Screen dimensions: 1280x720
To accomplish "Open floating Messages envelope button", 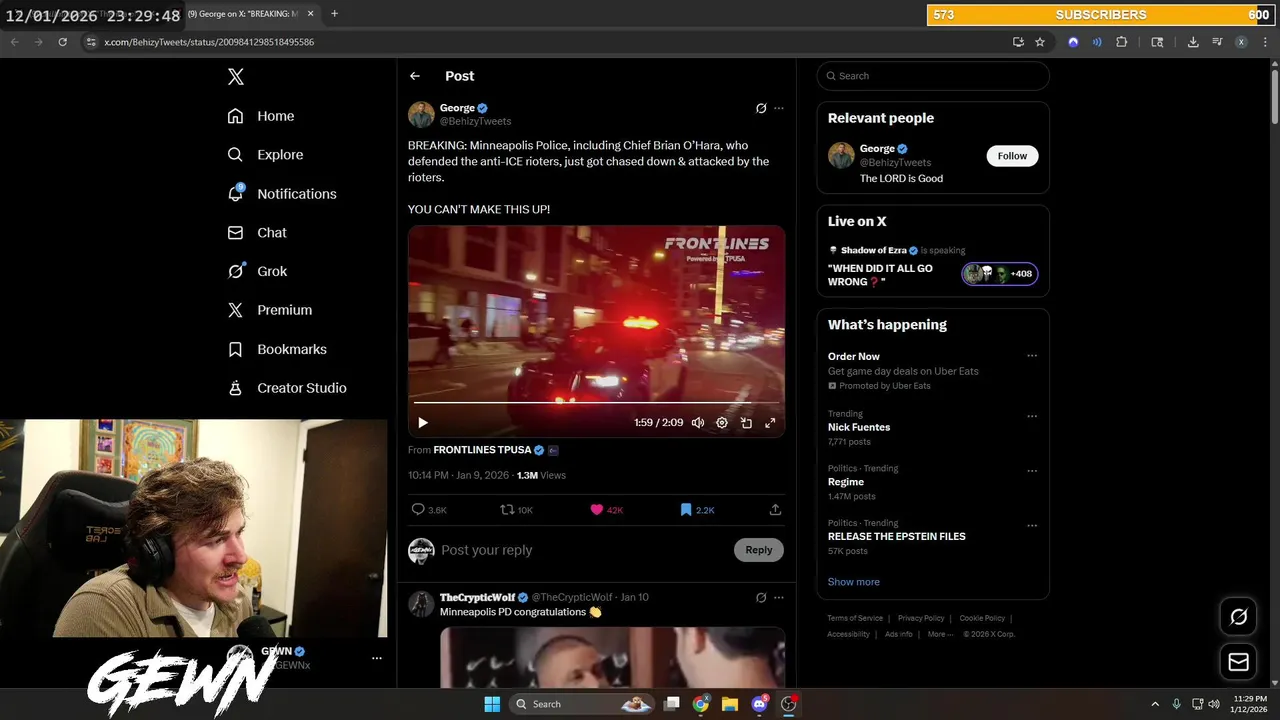I will [1238, 662].
